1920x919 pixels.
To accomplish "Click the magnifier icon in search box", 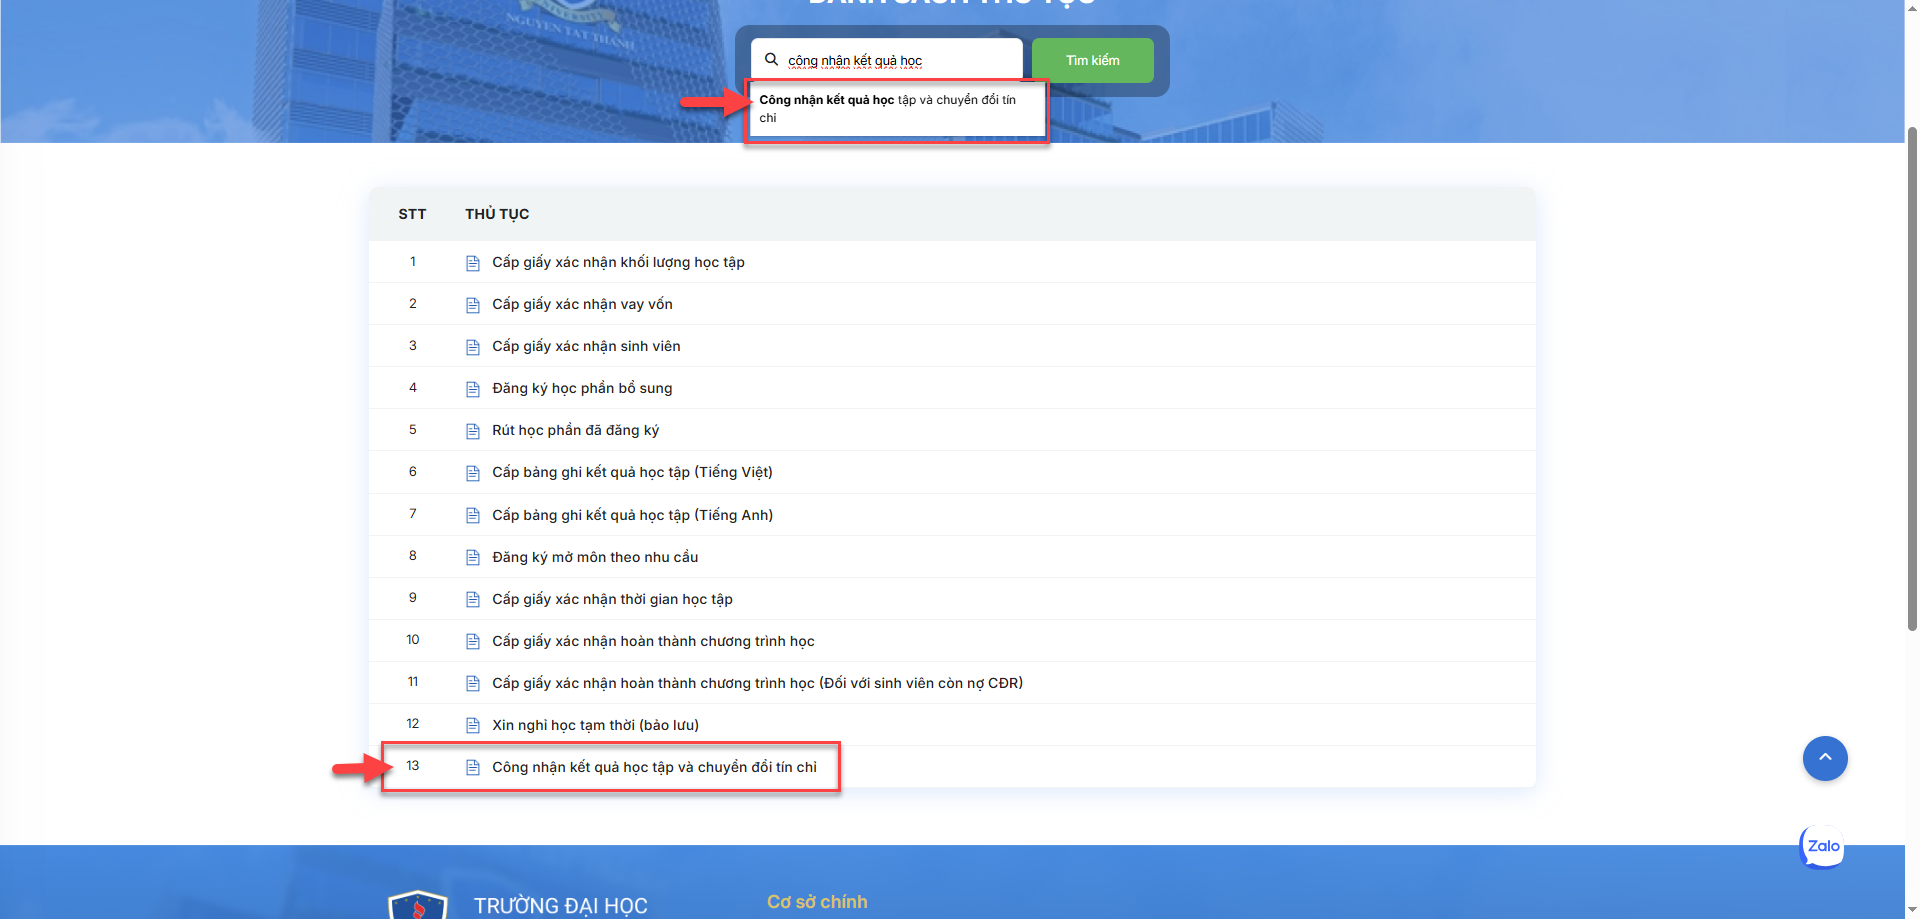I will tap(771, 60).
